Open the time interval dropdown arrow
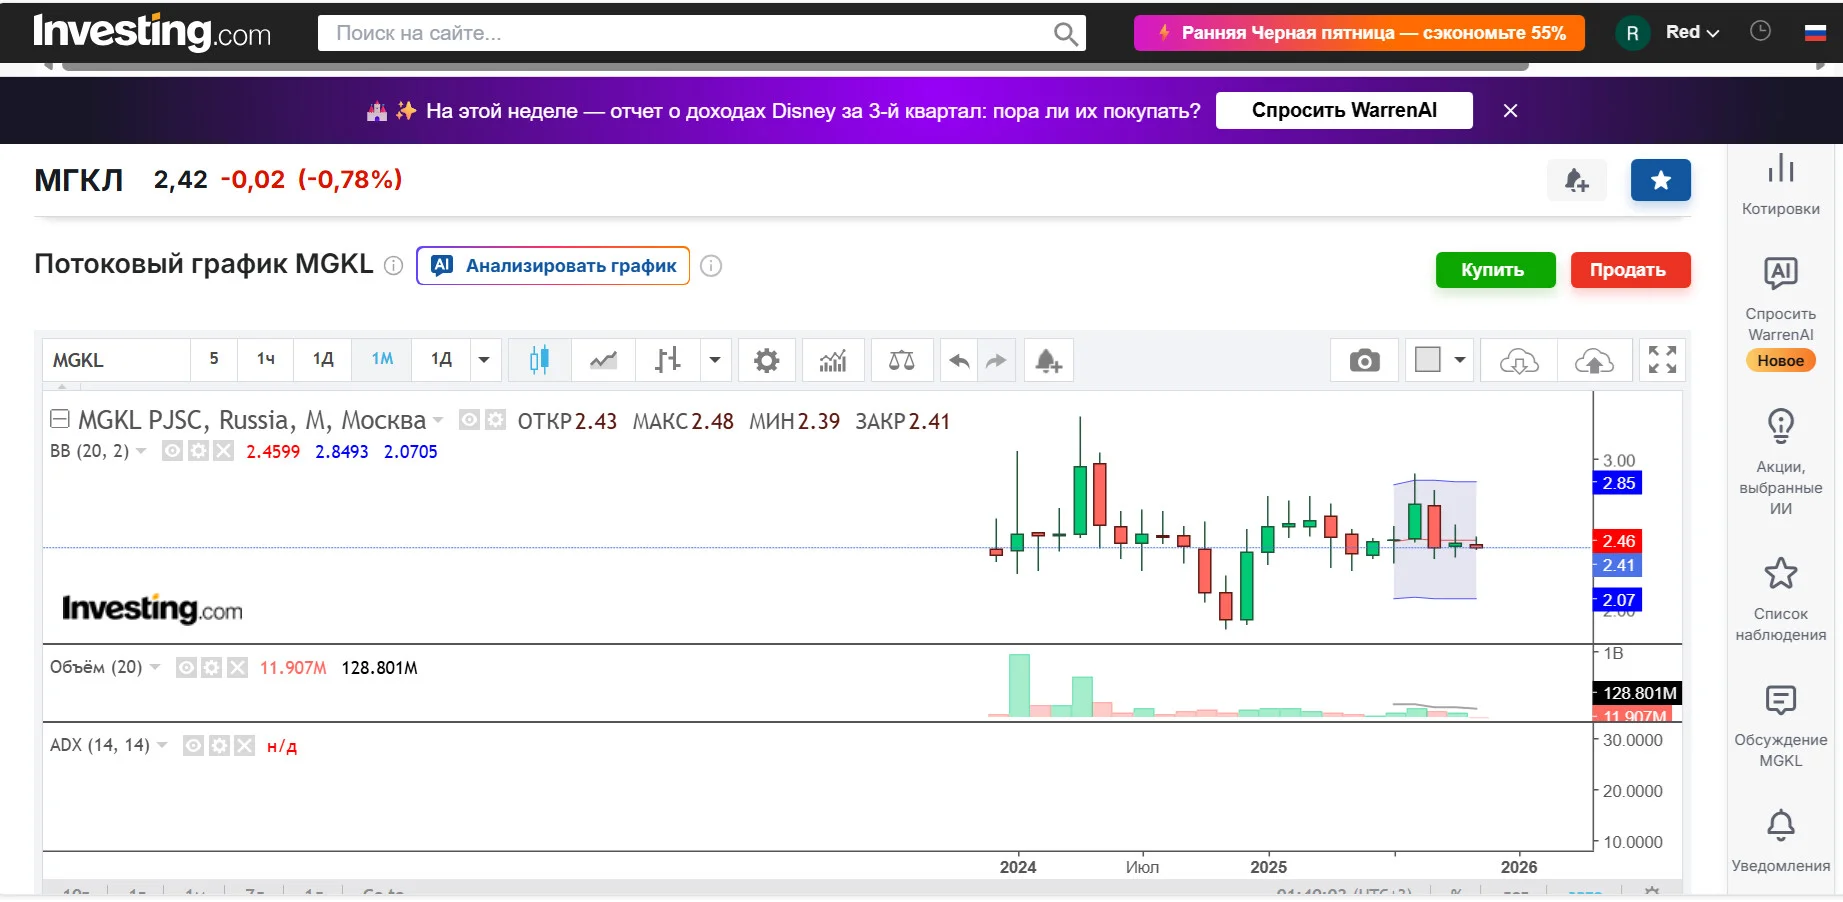Screen dimensions: 1843x902 [484, 360]
